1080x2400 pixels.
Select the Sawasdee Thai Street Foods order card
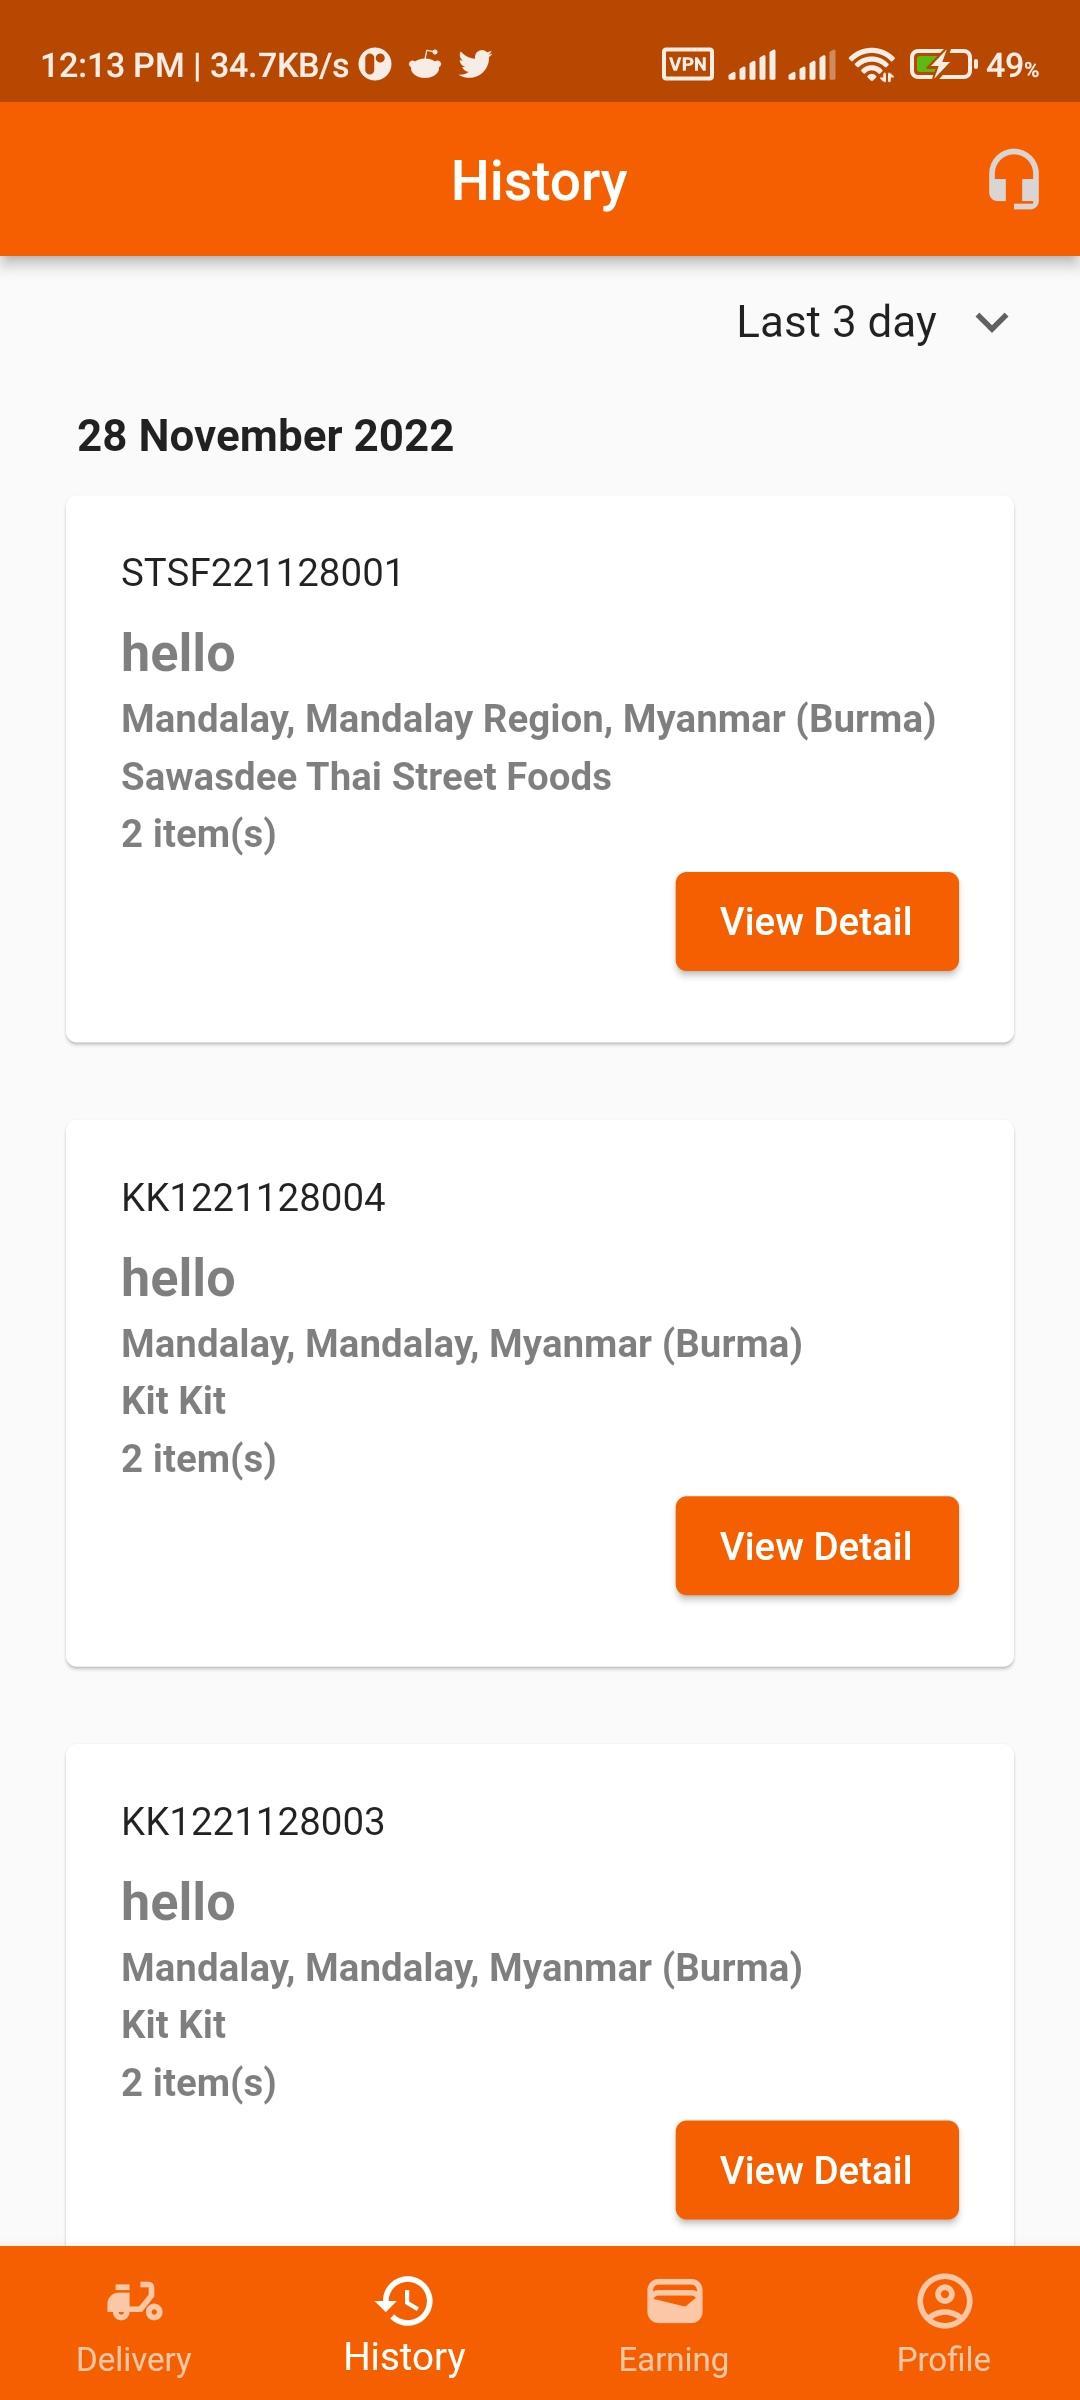coord(540,769)
